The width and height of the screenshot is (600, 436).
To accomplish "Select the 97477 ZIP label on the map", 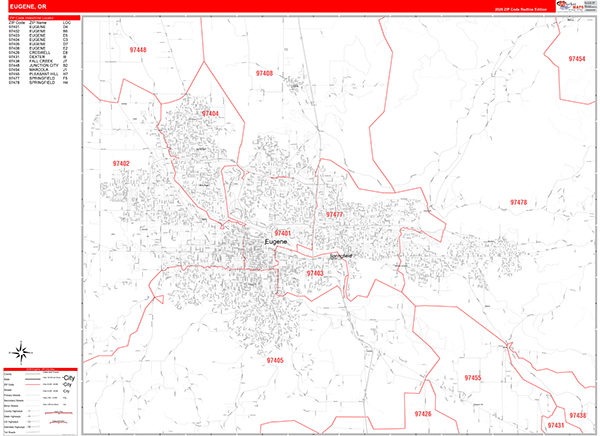I will 334,214.
